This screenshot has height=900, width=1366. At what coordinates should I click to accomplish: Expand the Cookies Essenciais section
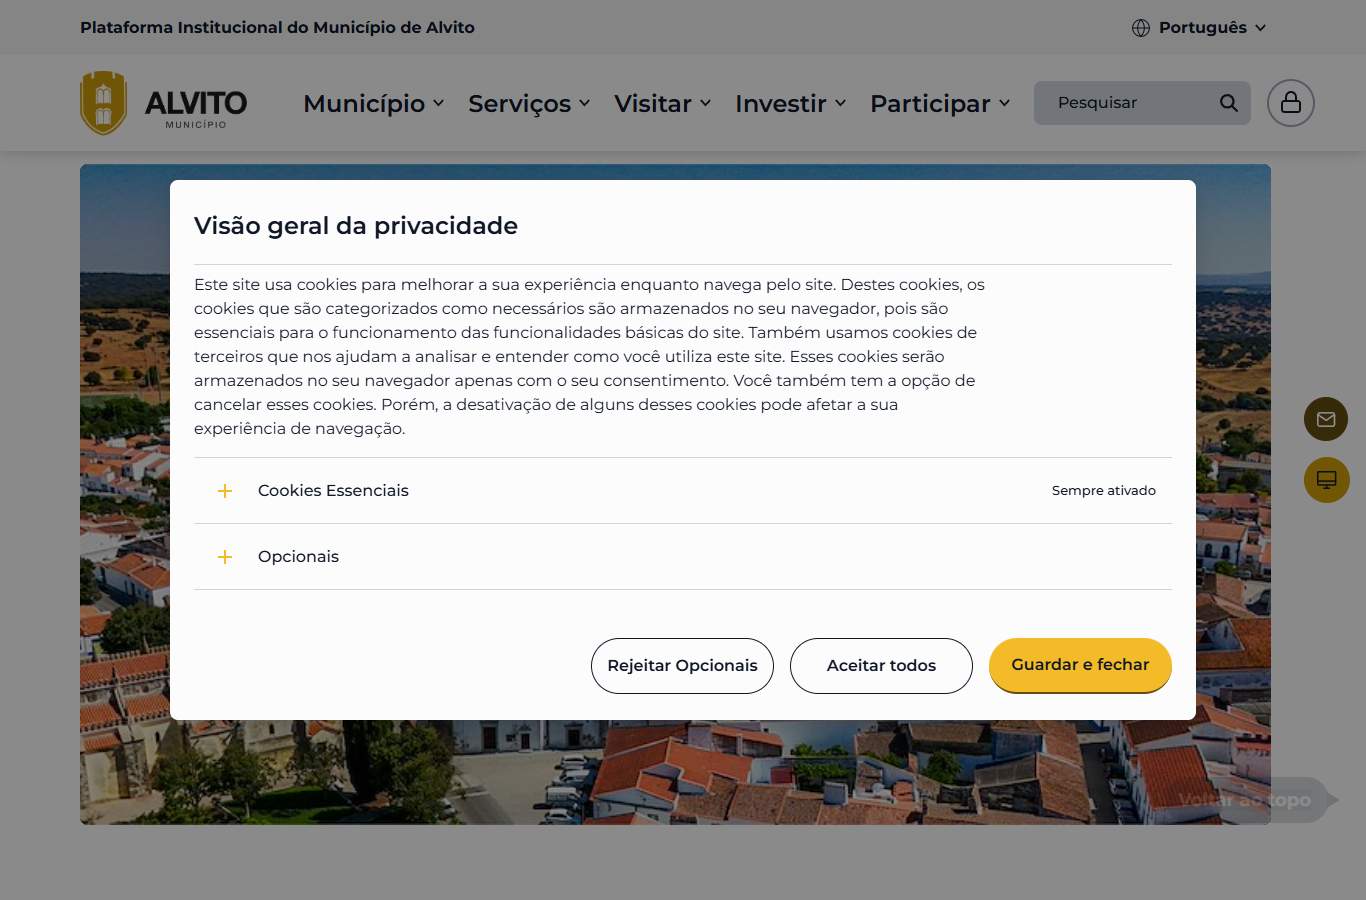click(x=683, y=491)
